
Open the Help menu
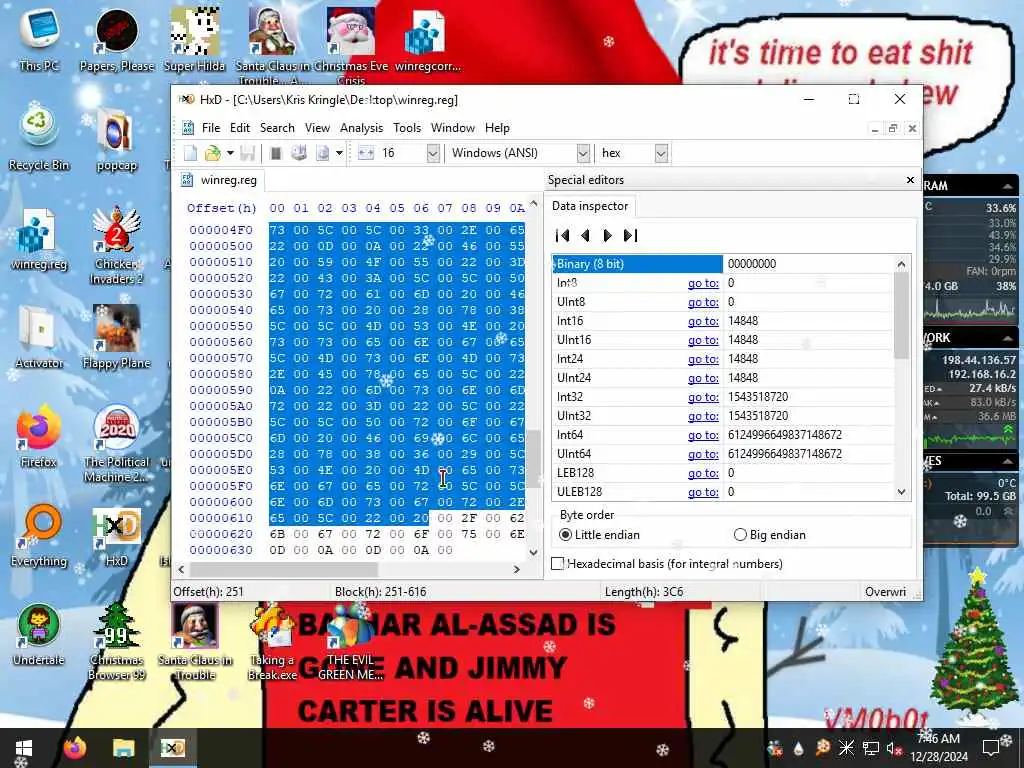tap(497, 128)
